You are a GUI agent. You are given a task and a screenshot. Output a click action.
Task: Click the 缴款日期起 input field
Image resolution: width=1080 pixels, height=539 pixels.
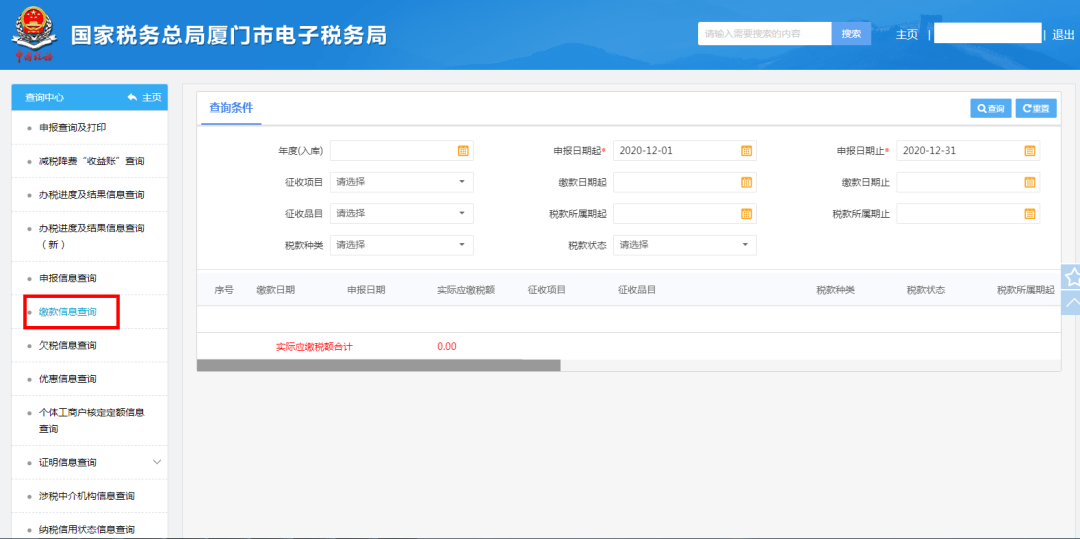pyautogui.click(x=685, y=182)
